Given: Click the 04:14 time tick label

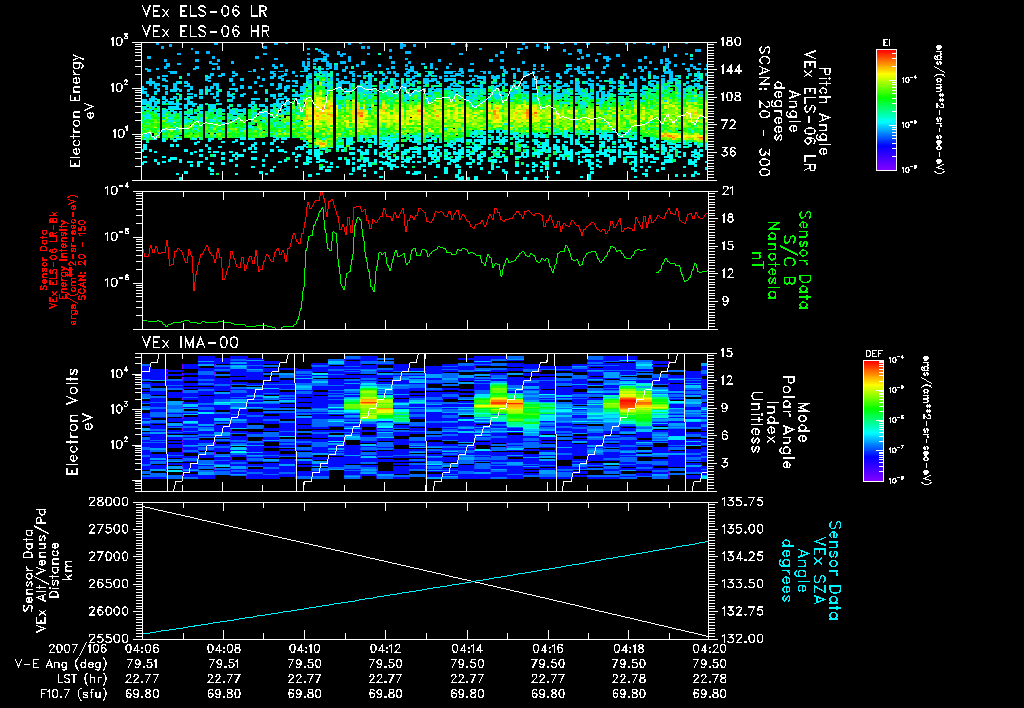Looking at the screenshot, I should (466, 649).
